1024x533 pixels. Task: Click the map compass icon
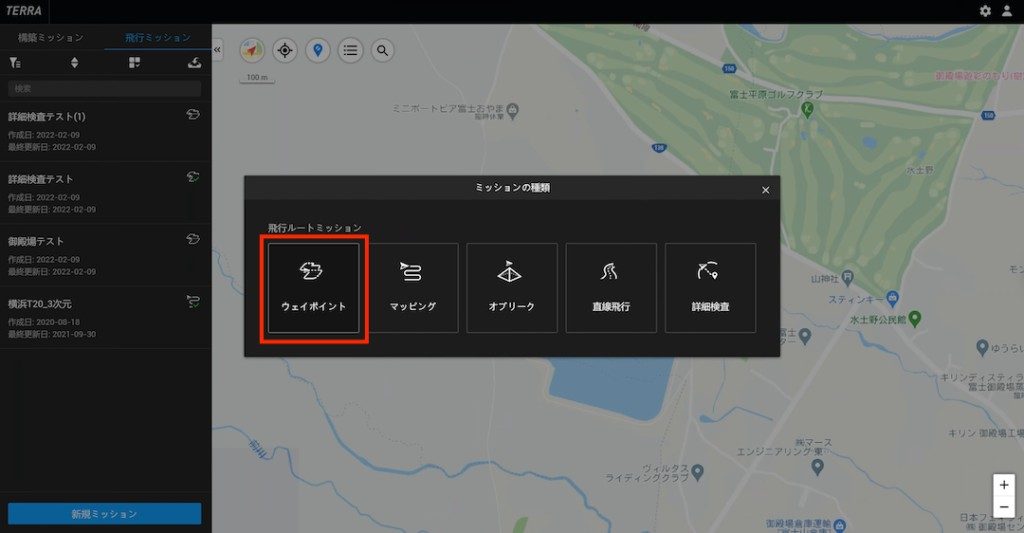pos(253,50)
